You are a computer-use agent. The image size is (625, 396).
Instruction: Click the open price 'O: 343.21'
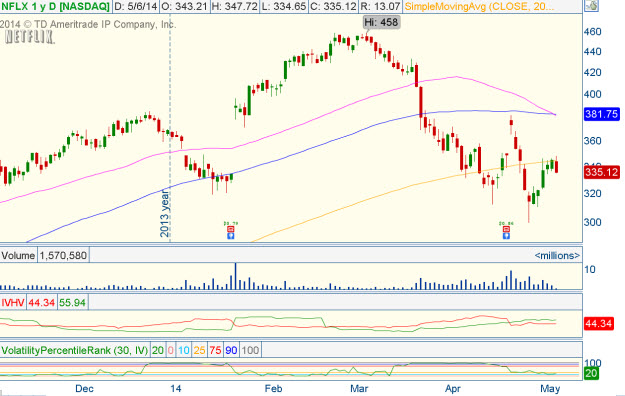pyautogui.click(x=185, y=6)
